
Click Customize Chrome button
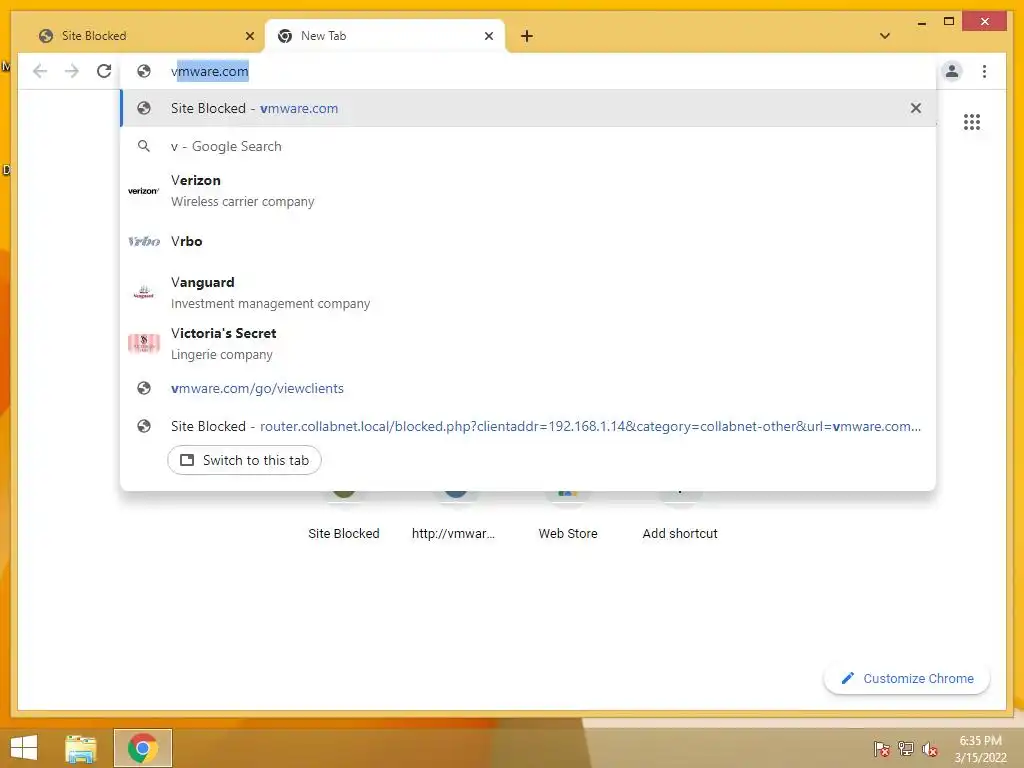pos(907,679)
